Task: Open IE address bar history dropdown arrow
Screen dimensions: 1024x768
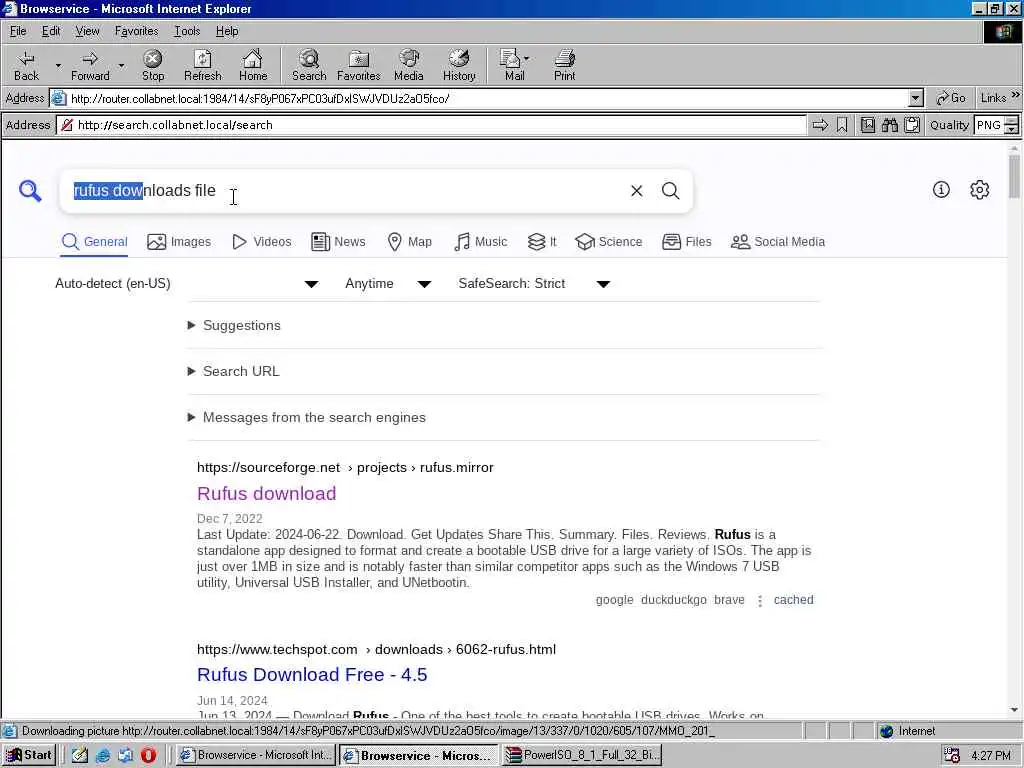Action: coord(916,98)
